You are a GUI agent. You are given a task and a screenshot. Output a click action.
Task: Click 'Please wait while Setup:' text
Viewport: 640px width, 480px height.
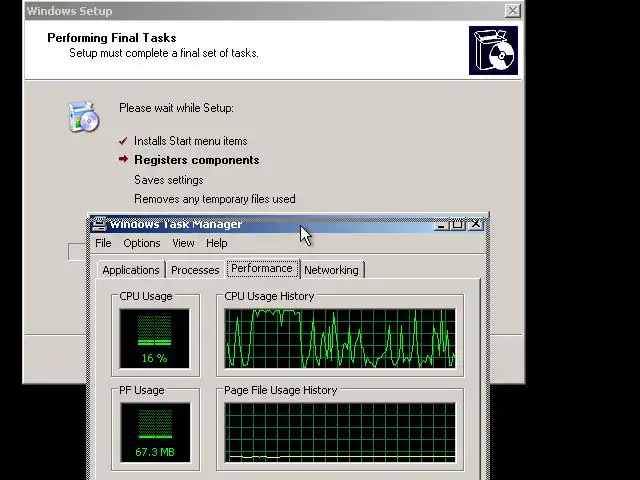coord(176,108)
